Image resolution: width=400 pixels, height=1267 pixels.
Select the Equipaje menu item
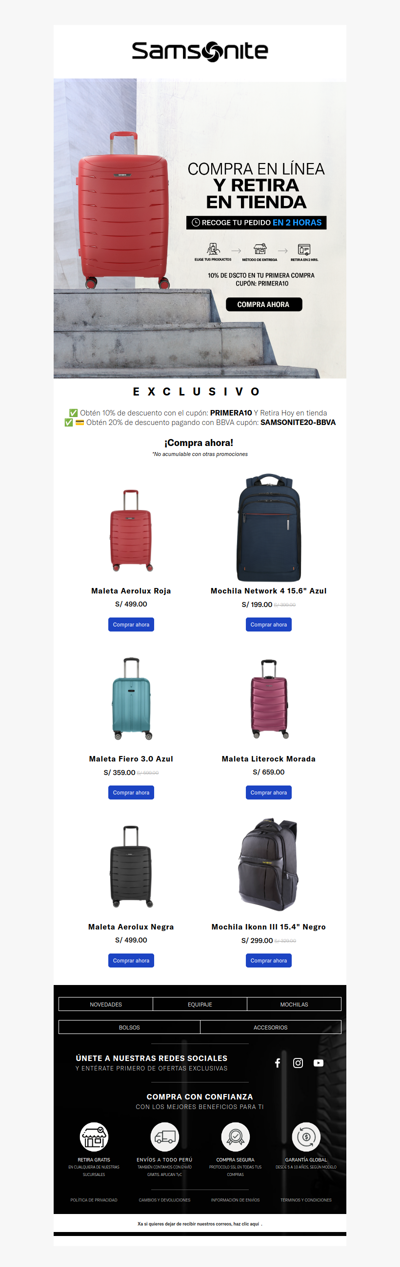(199, 1004)
